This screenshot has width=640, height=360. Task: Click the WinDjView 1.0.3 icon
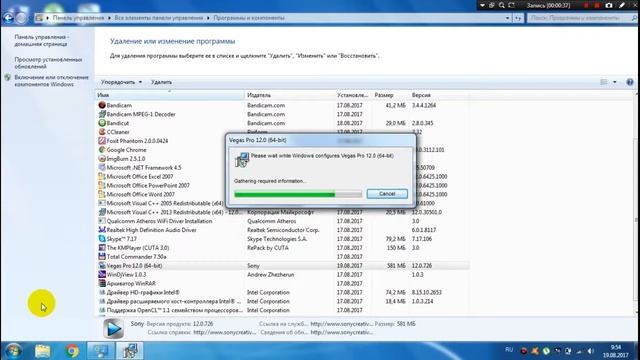coord(102,275)
